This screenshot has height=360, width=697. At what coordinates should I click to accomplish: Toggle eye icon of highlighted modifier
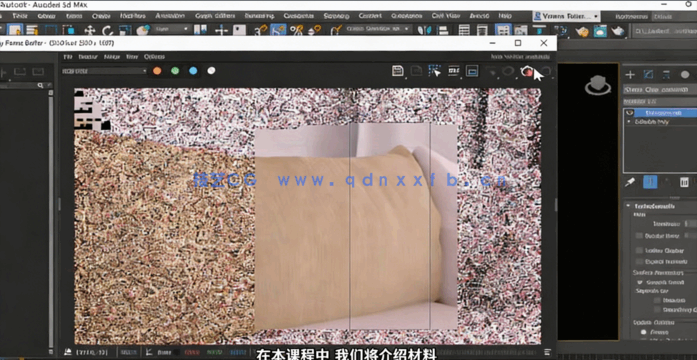click(x=629, y=113)
